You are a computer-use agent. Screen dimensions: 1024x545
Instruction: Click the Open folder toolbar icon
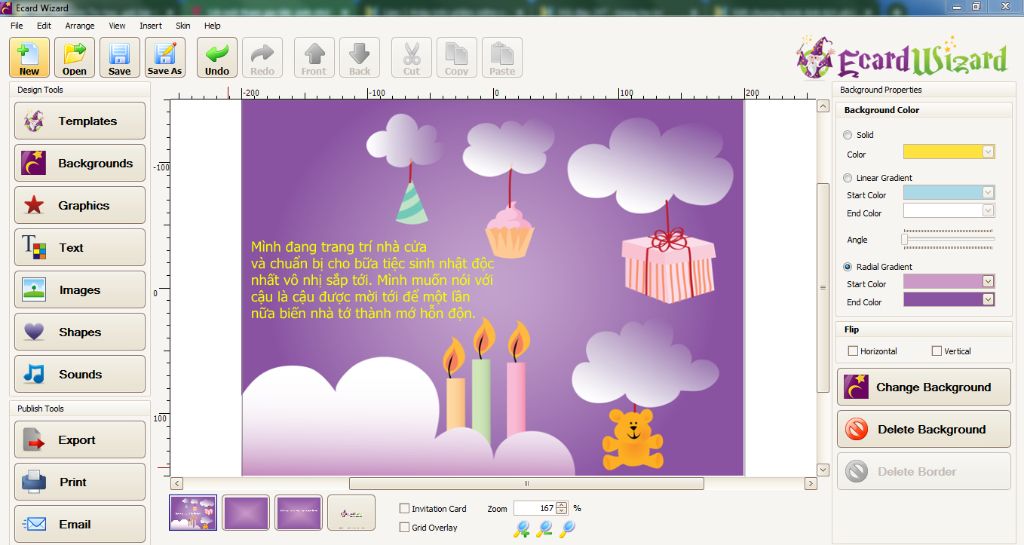74,57
